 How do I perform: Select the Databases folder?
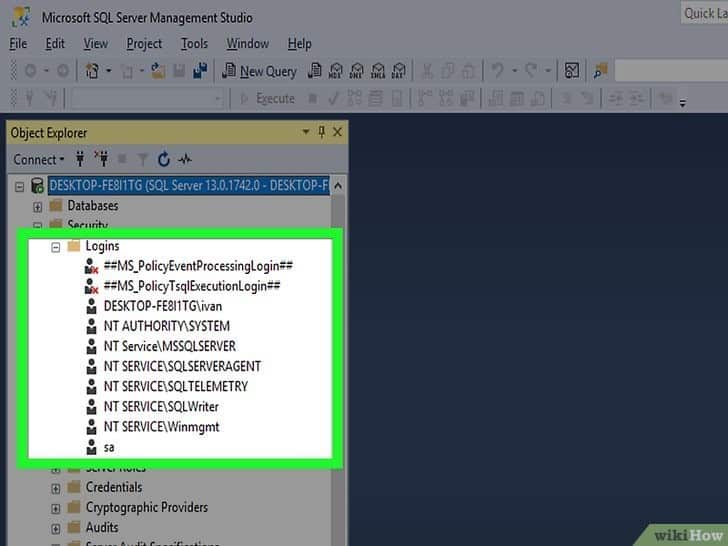coord(92,206)
